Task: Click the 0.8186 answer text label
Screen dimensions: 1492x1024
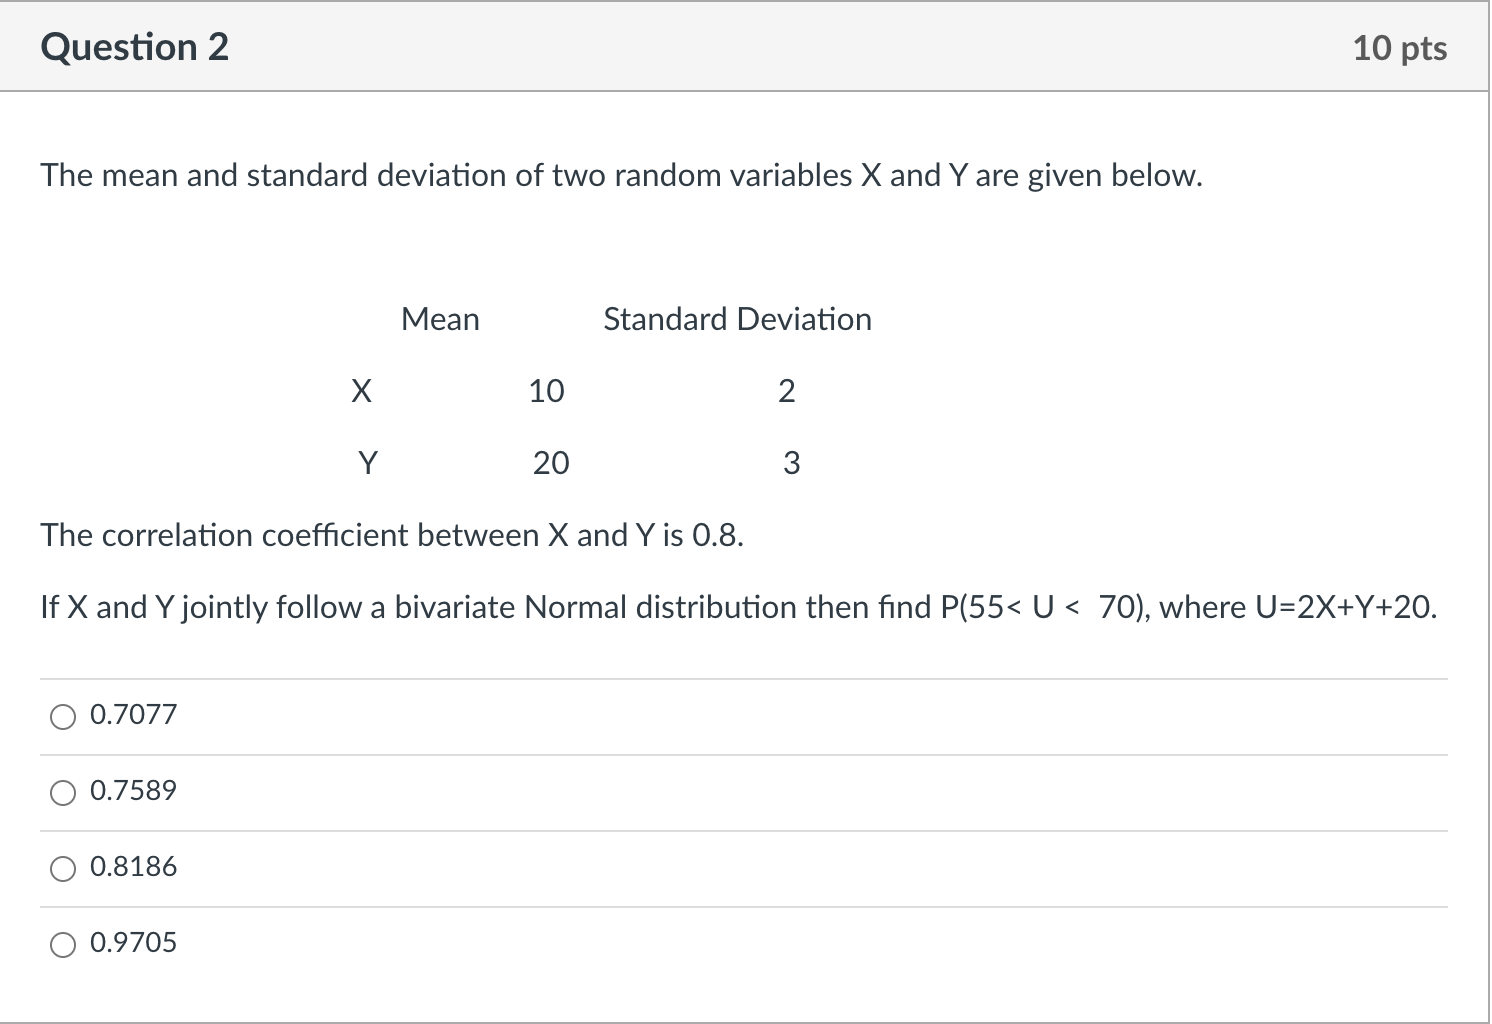Action: [132, 866]
